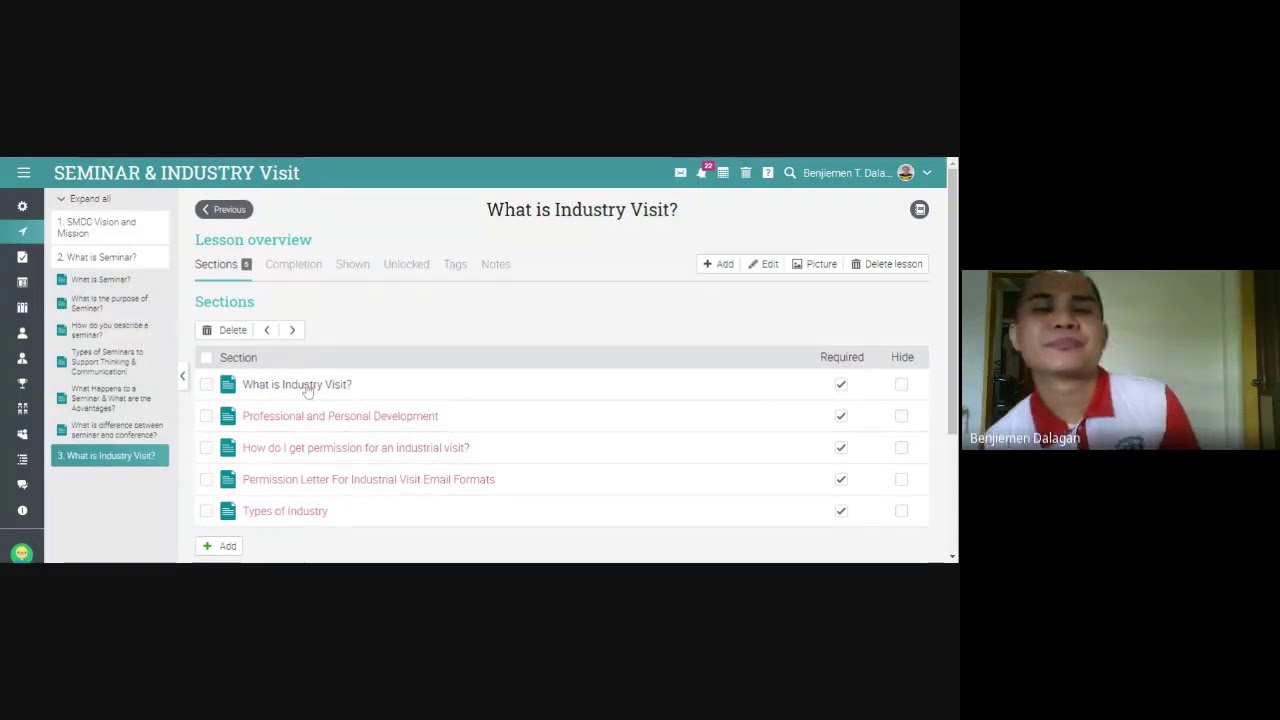The height and width of the screenshot is (720, 1280).
Task: Select lesson 3. What is Industry Visit?
Action: (x=110, y=456)
